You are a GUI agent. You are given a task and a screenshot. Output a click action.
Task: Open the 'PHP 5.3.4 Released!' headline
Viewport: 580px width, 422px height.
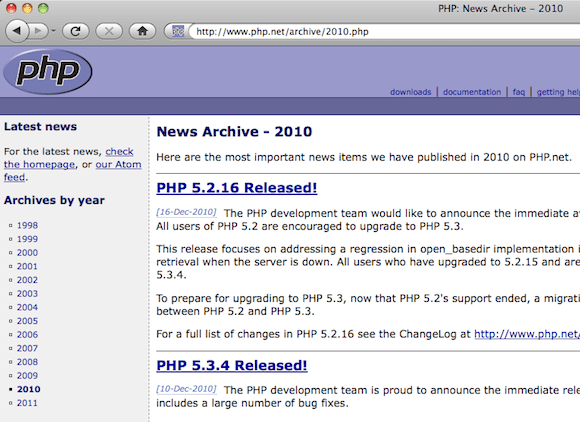tap(232, 365)
